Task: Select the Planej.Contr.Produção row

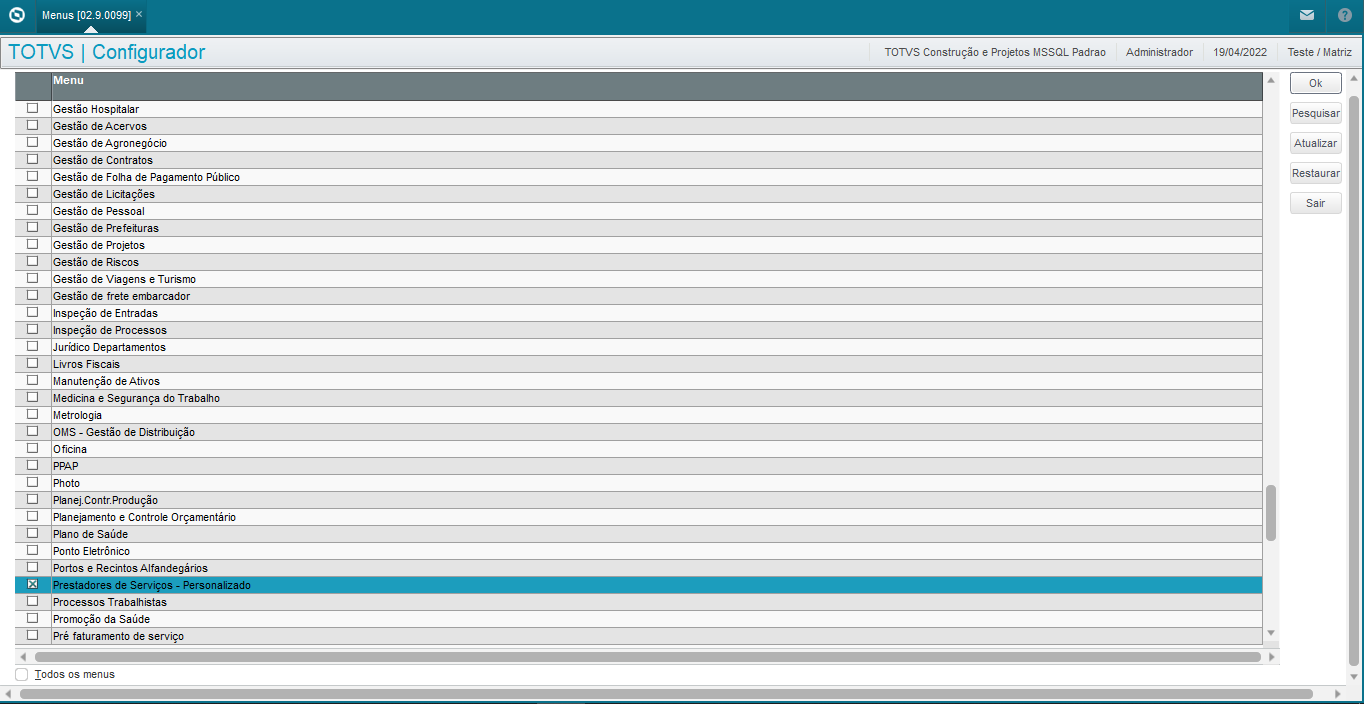Action: point(638,500)
